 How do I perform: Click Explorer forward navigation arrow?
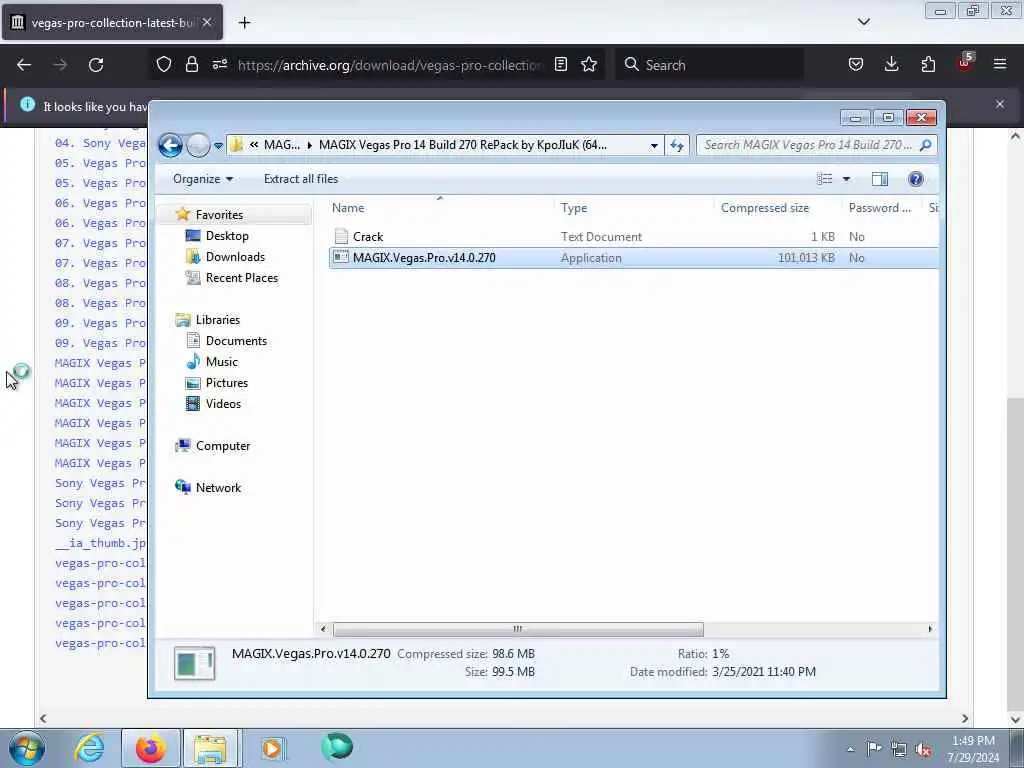coord(198,145)
